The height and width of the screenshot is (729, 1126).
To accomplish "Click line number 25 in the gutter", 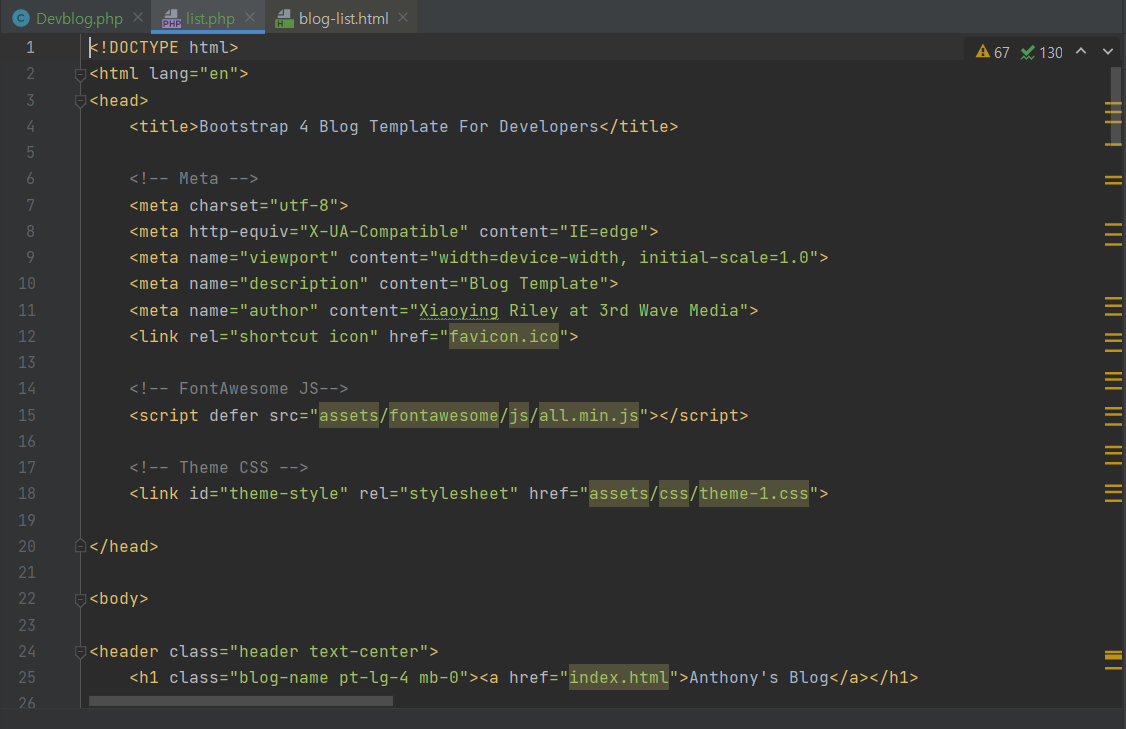I will point(27,677).
